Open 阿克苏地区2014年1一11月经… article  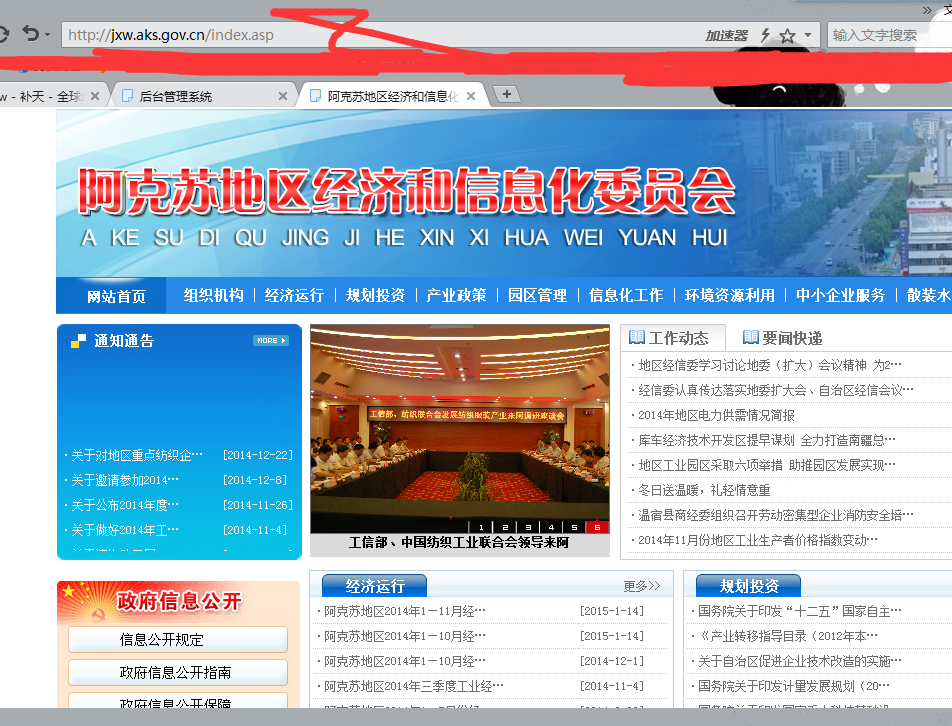[x=404, y=611]
